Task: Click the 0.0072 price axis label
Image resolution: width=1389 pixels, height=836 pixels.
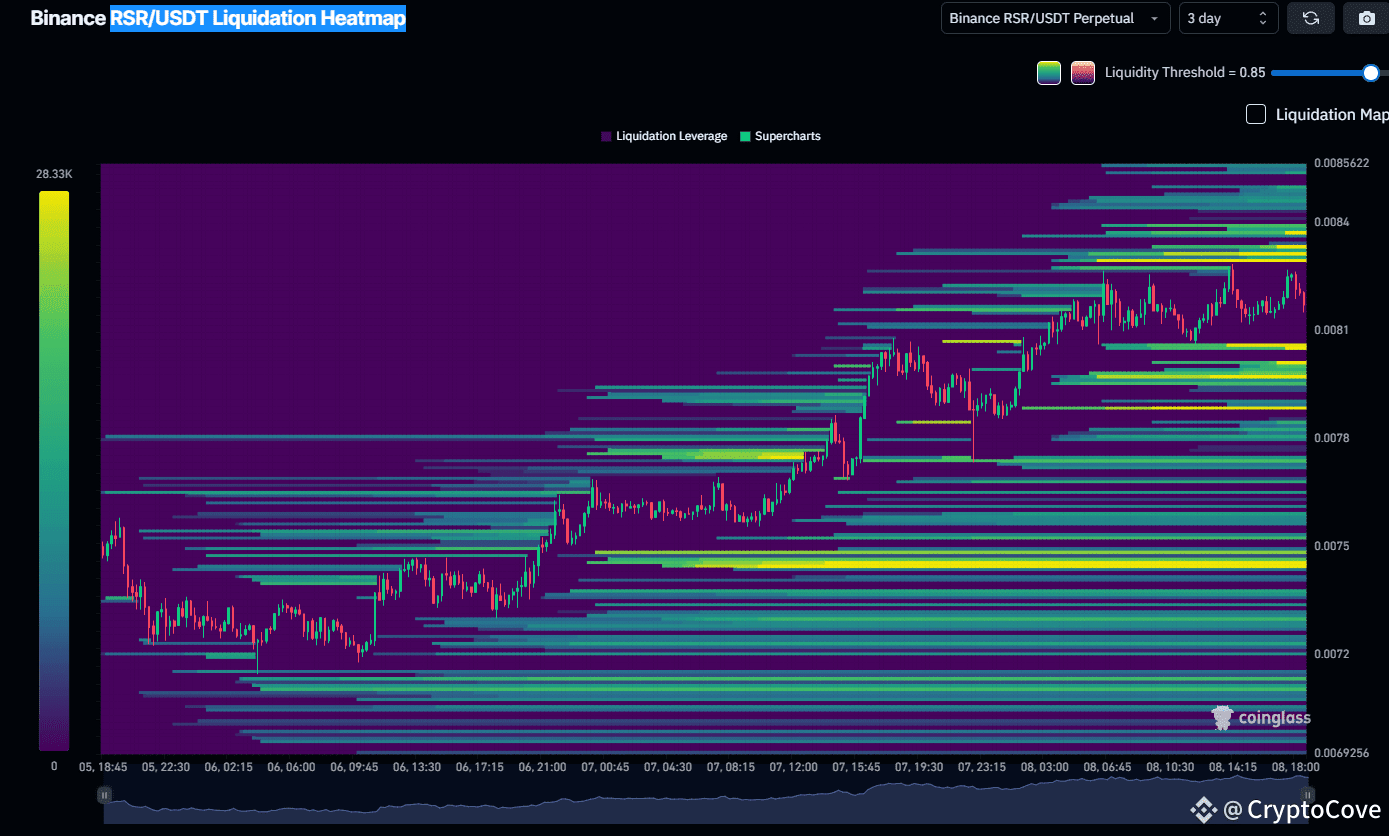Action: (x=1331, y=654)
